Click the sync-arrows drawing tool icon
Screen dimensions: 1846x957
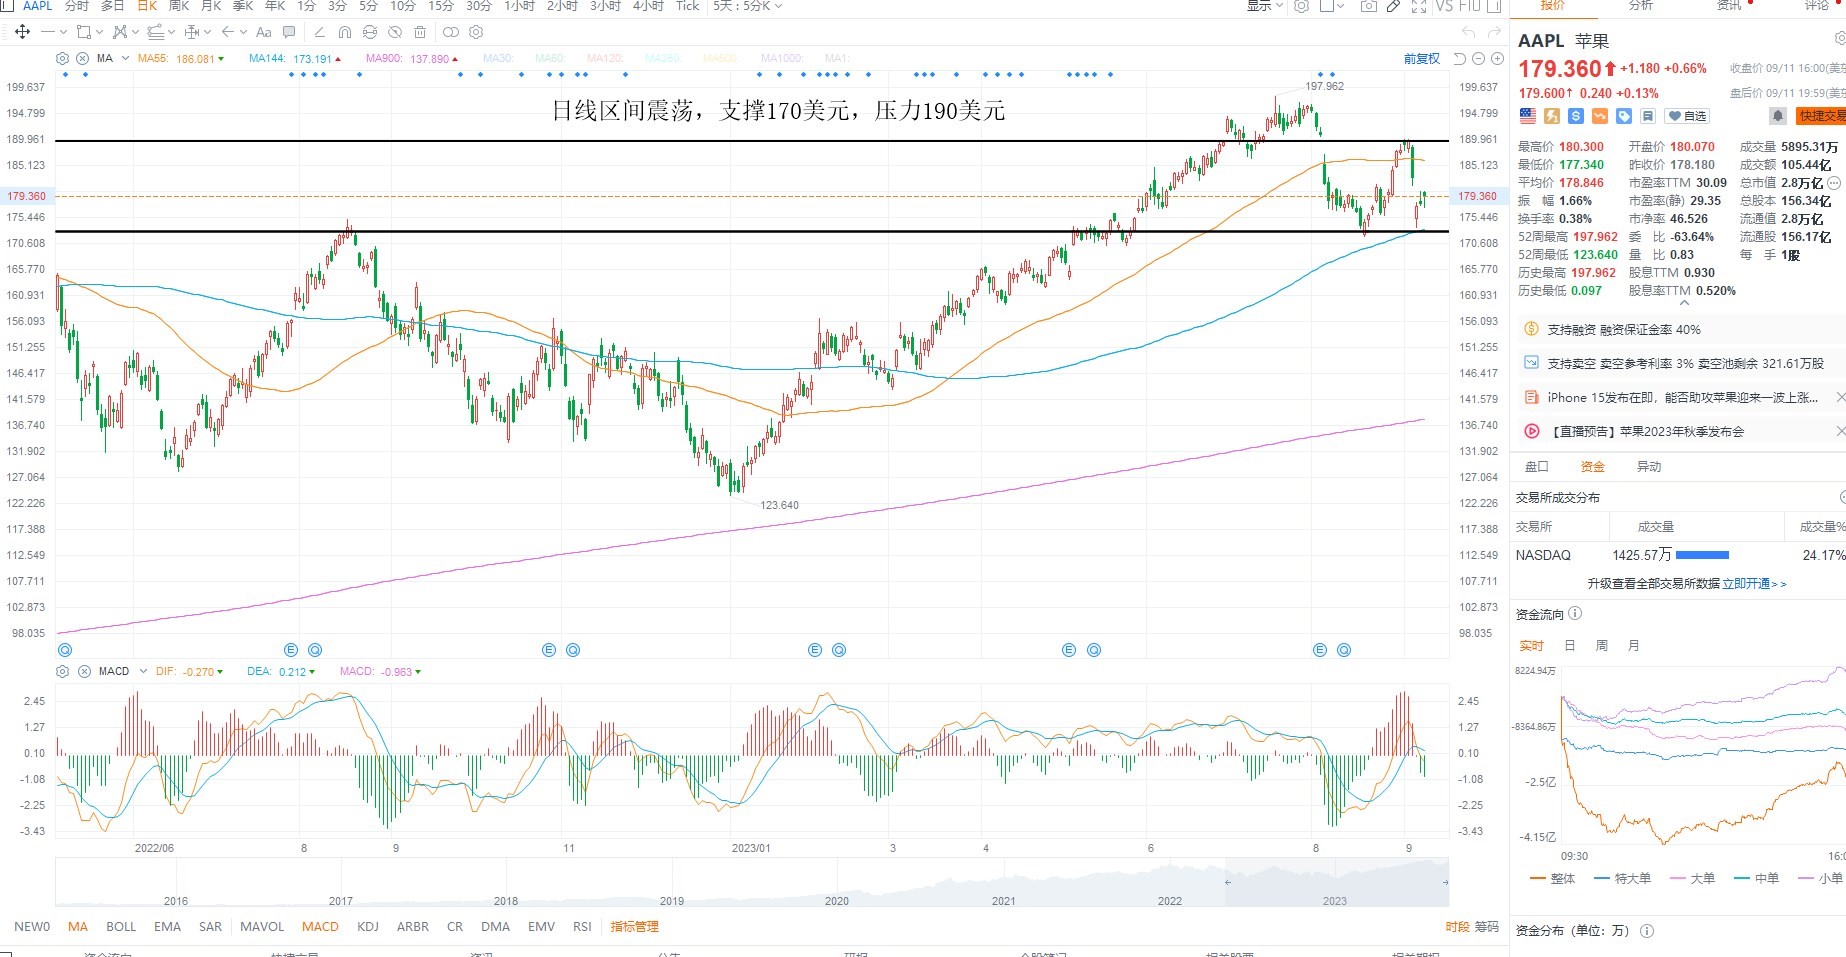(x=370, y=32)
